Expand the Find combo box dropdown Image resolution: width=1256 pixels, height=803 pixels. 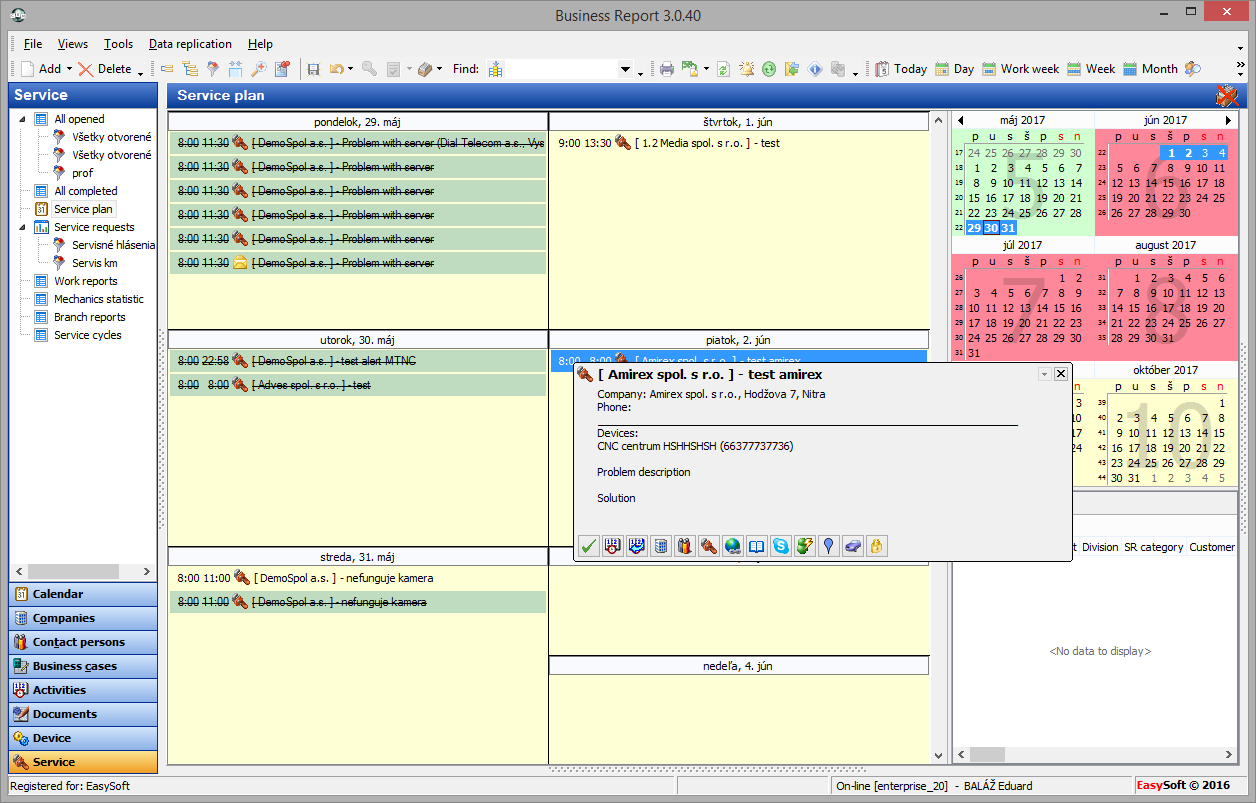coord(627,69)
